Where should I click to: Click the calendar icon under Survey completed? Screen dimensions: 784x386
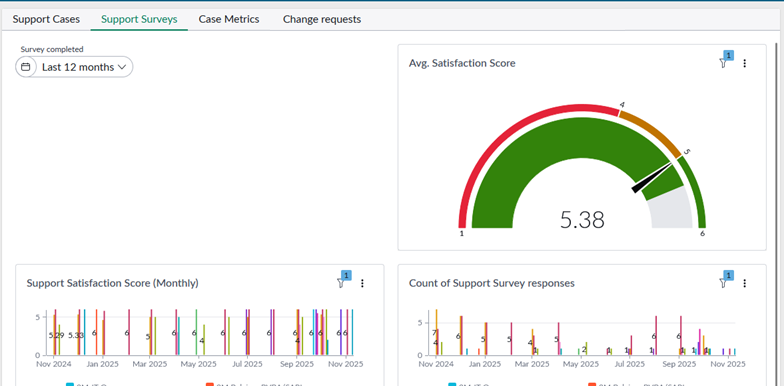coord(26,67)
